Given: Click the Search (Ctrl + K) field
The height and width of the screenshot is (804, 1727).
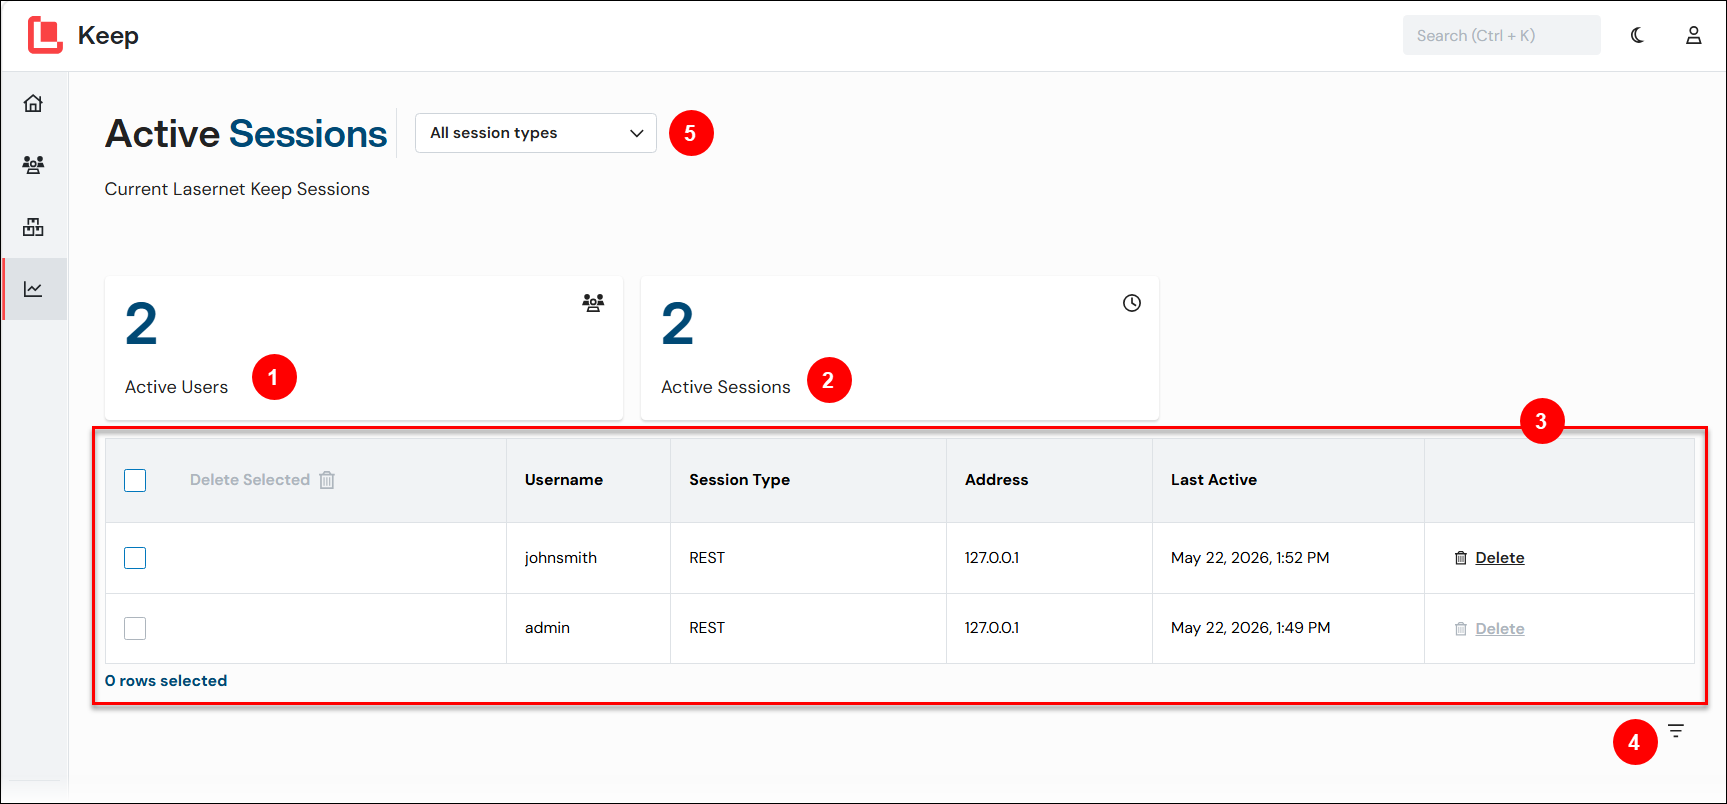Looking at the screenshot, I should pyautogui.click(x=1501, y=35).
